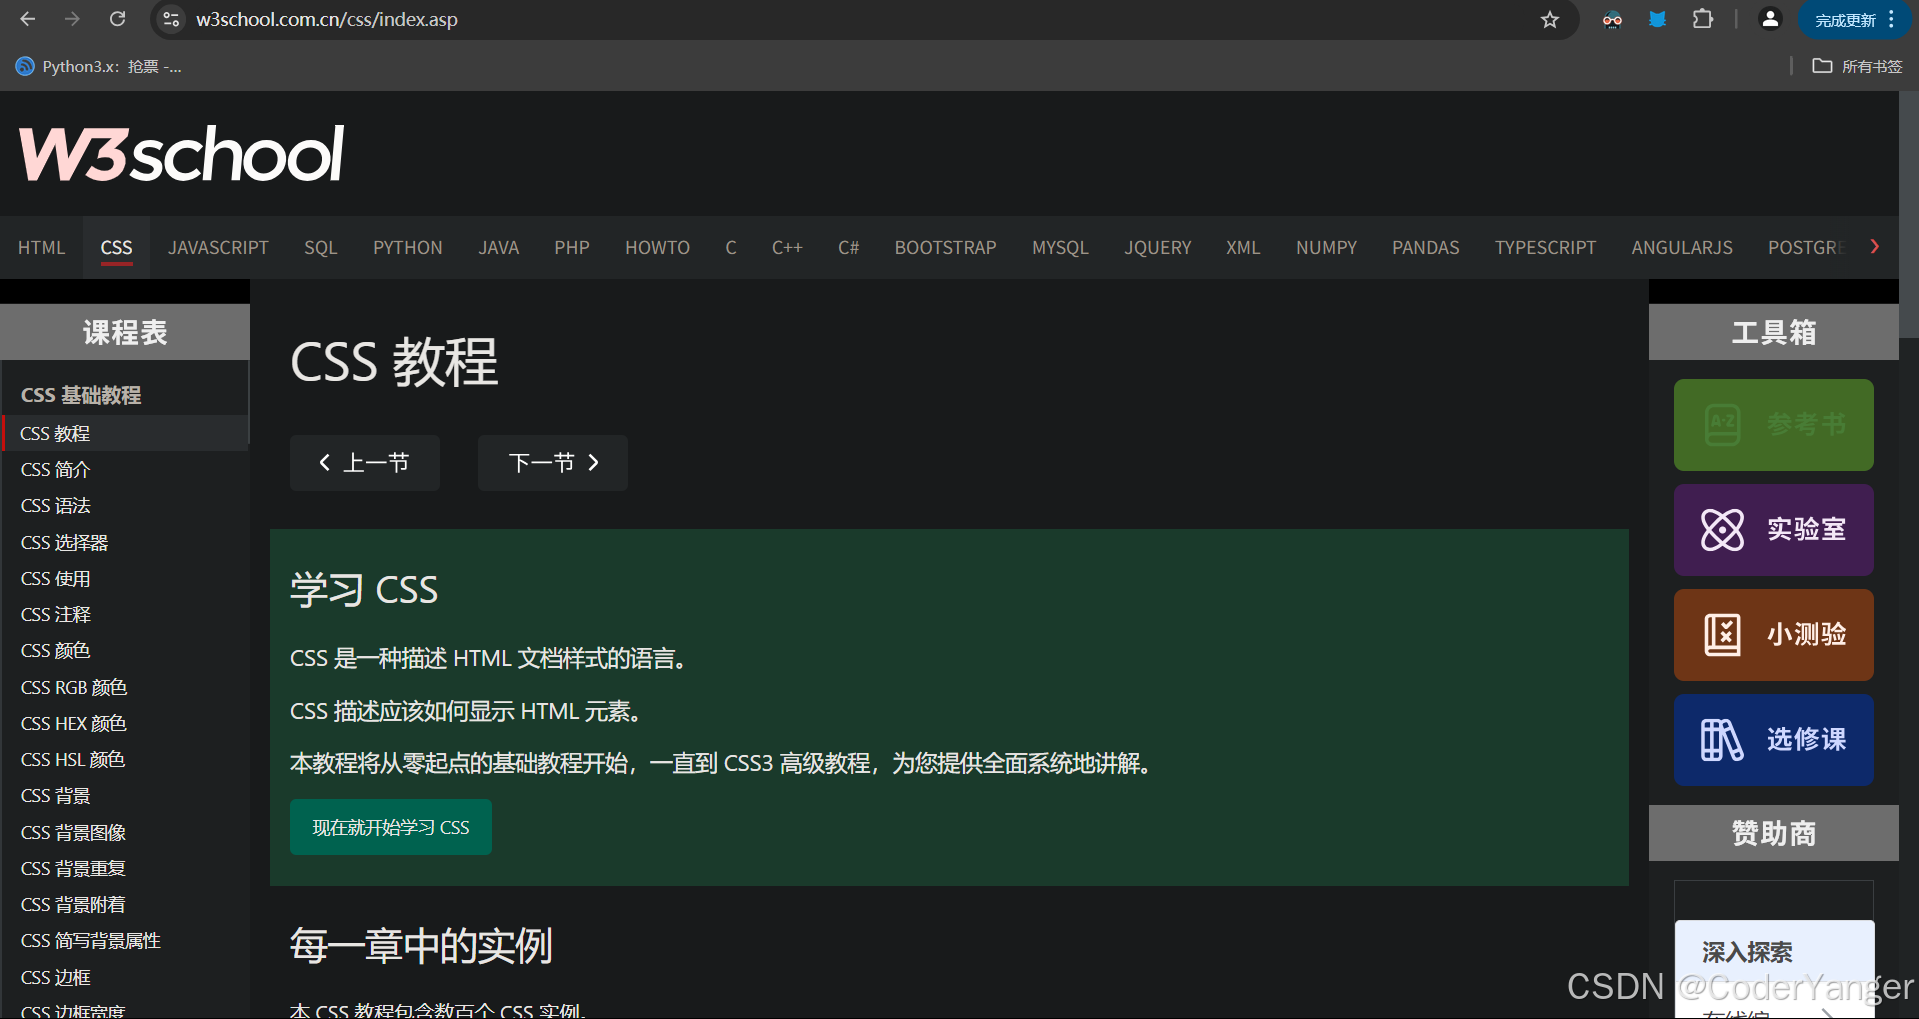Reload the page with the refresh icon
The width and height of the screenshot is (1919, 1019).
point(117,19)
